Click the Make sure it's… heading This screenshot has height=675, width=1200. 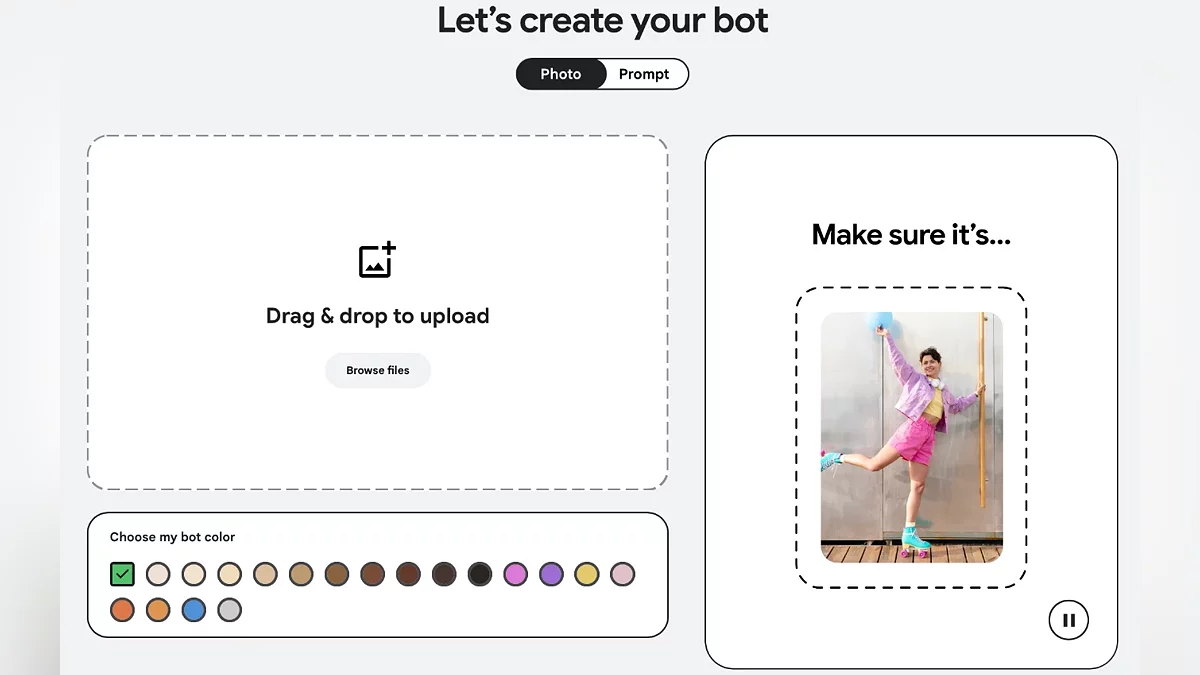click(911, 235)
